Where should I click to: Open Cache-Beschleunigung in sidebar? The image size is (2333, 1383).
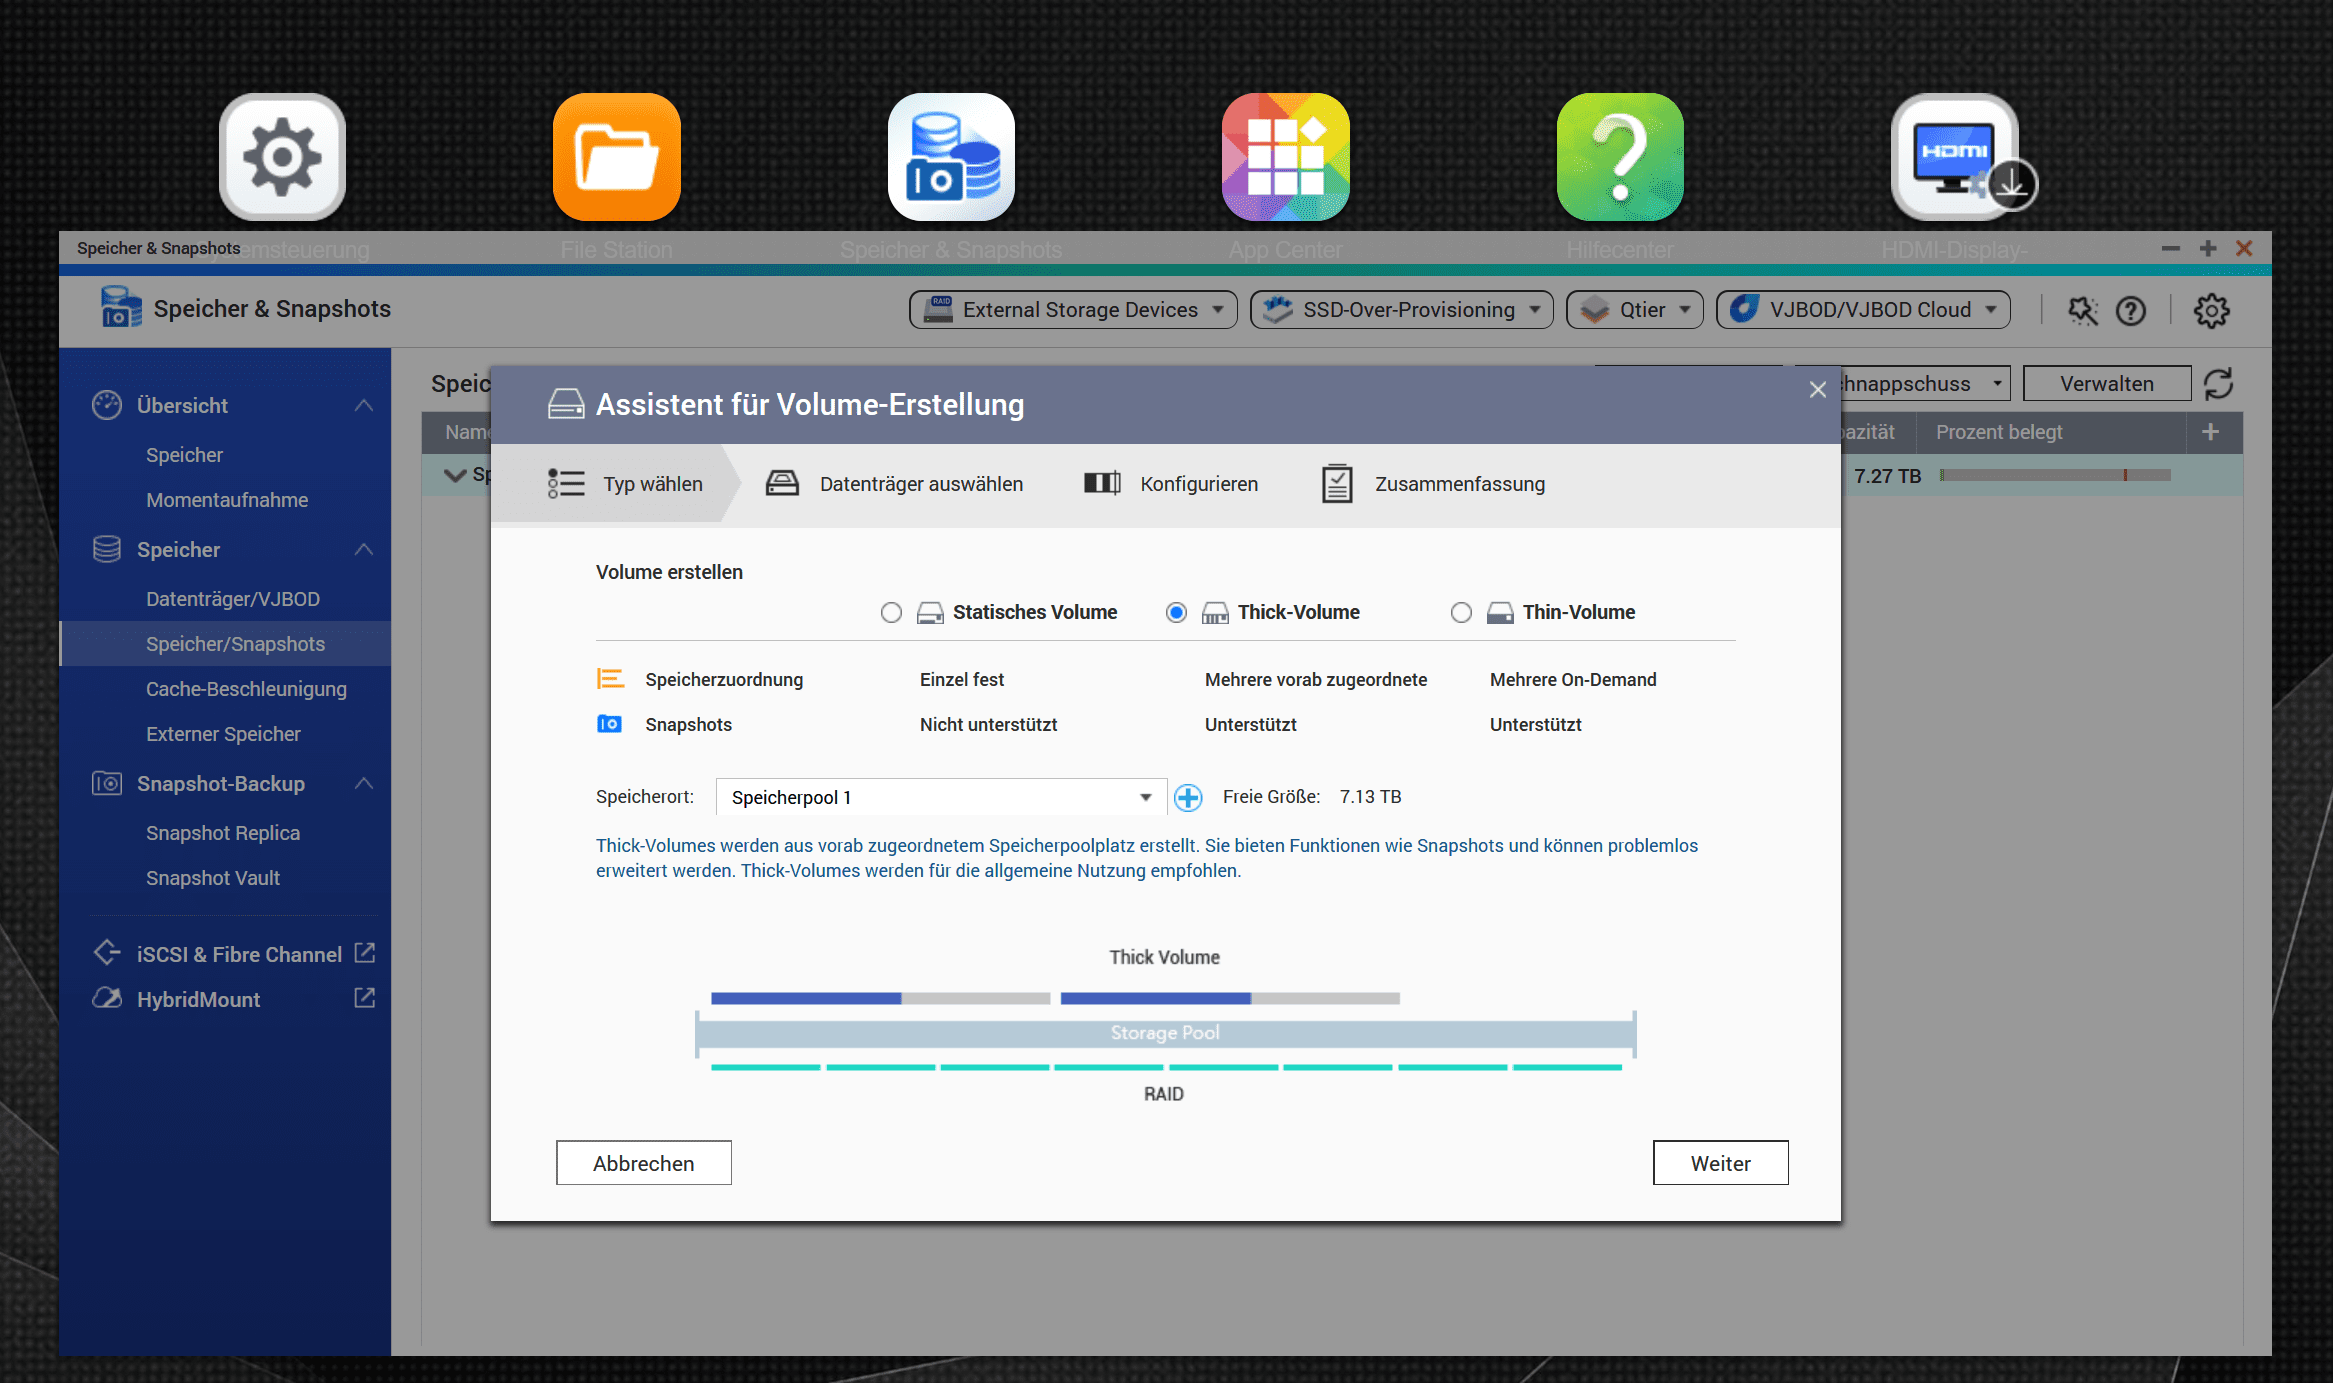click(246, 689)
